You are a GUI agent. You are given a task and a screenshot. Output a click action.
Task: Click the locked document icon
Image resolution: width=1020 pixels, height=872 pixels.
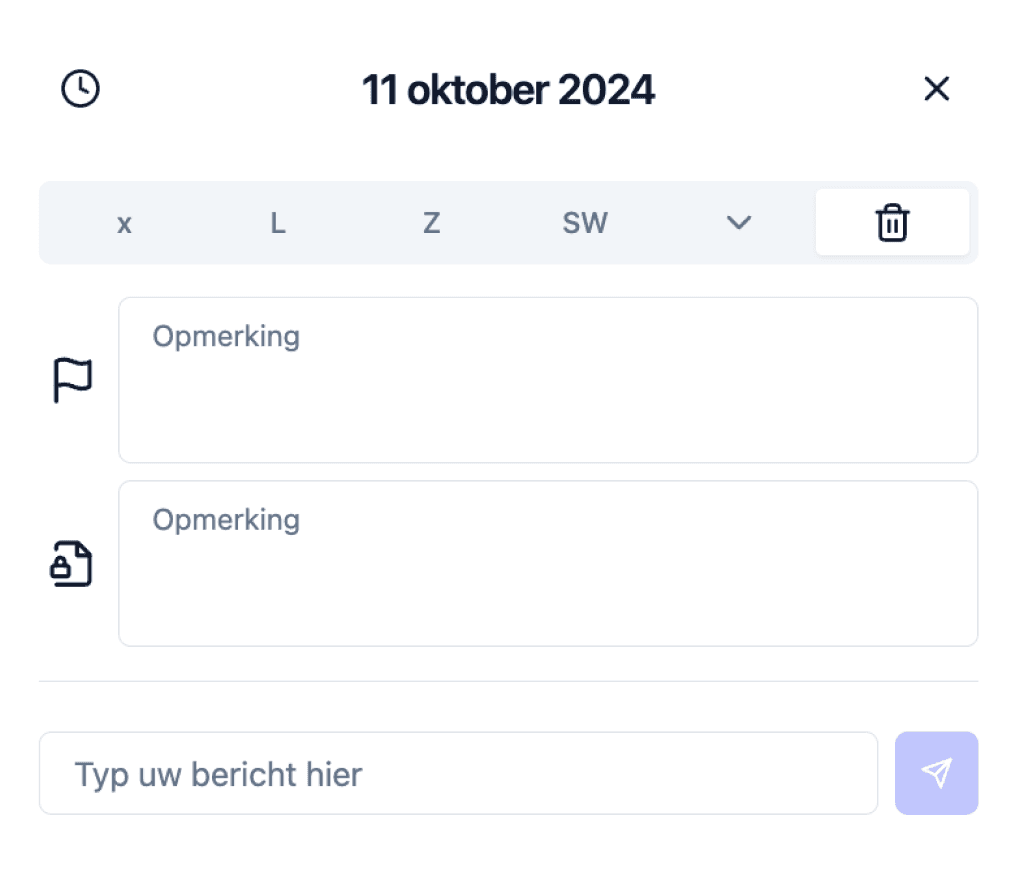click(71, 563)
